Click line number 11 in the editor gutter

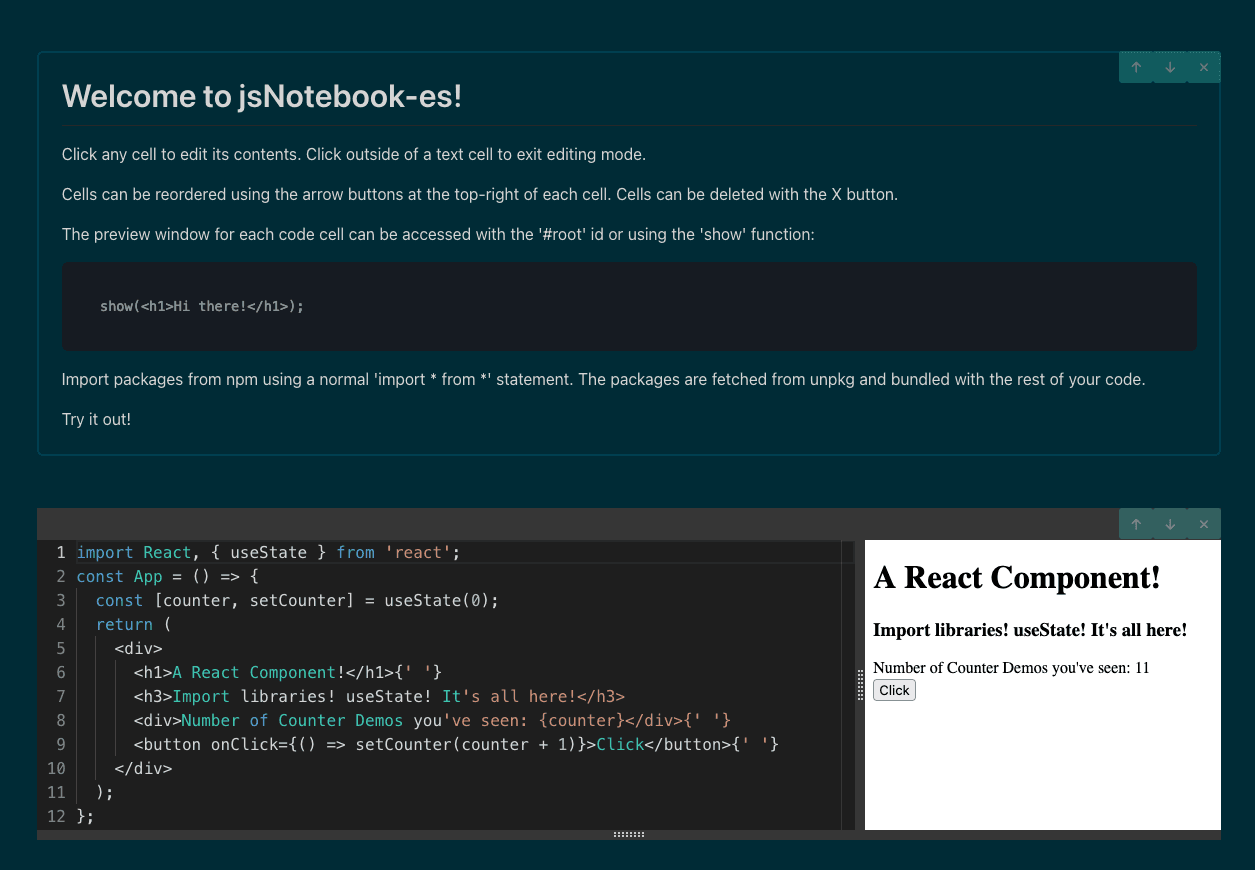pos(56,792)
